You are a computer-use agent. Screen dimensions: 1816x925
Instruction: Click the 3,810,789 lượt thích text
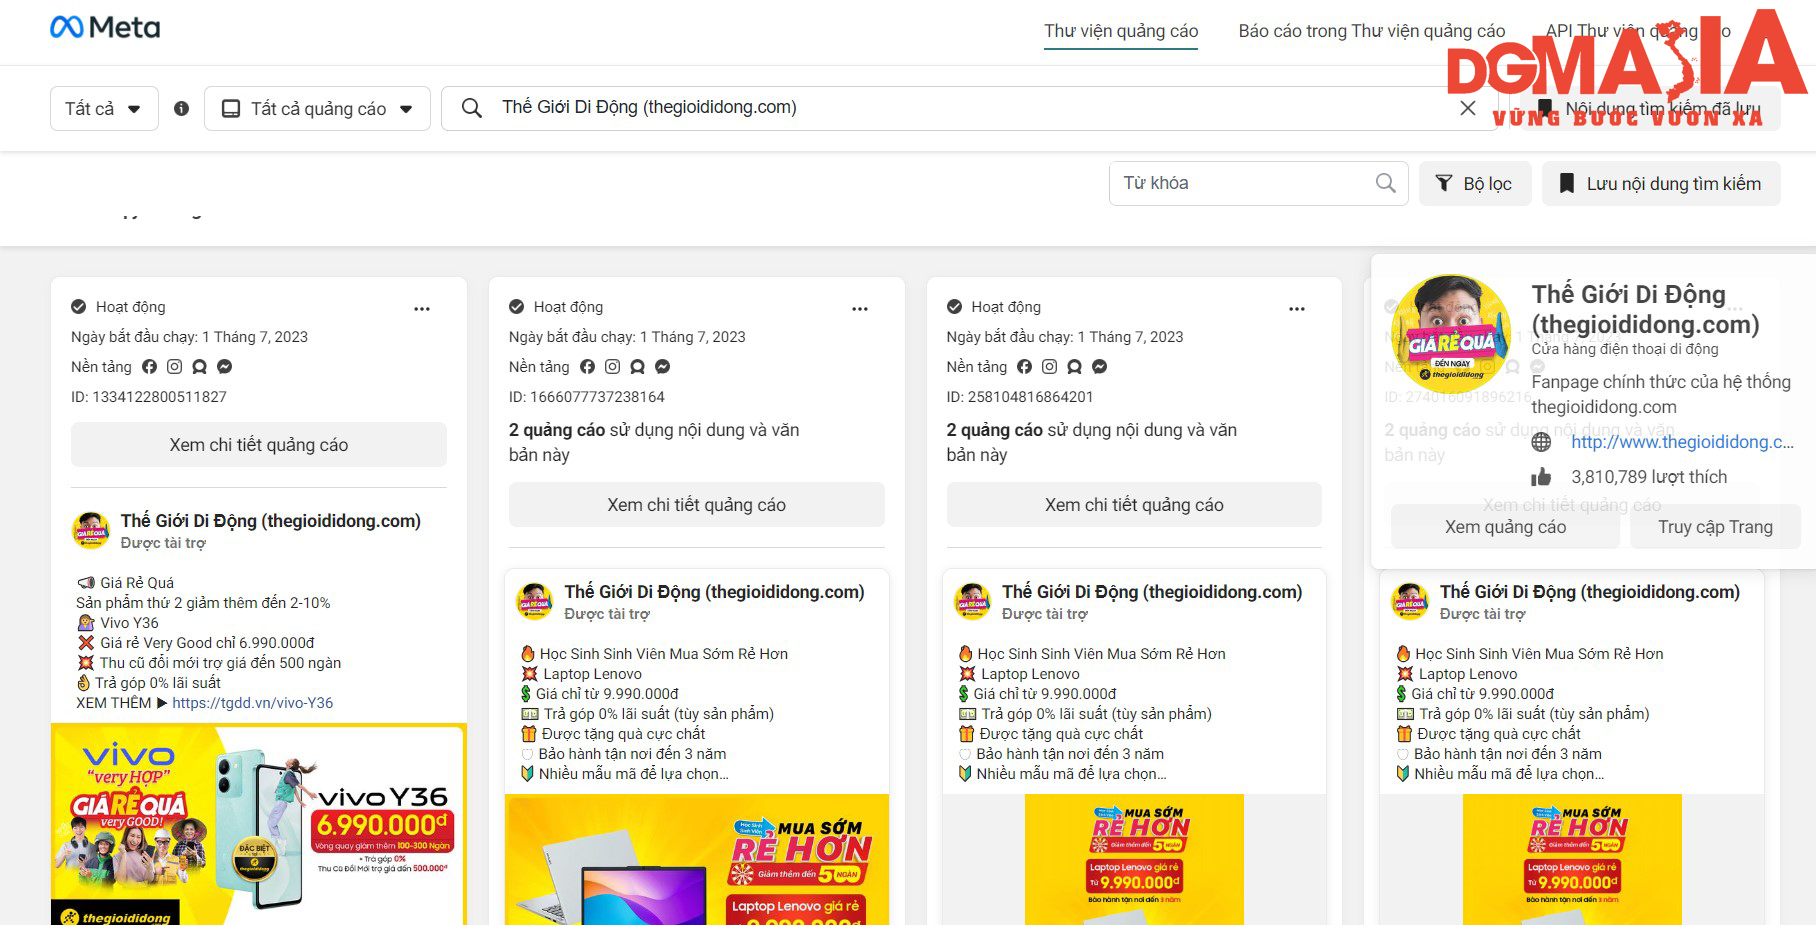point(1649,477)
